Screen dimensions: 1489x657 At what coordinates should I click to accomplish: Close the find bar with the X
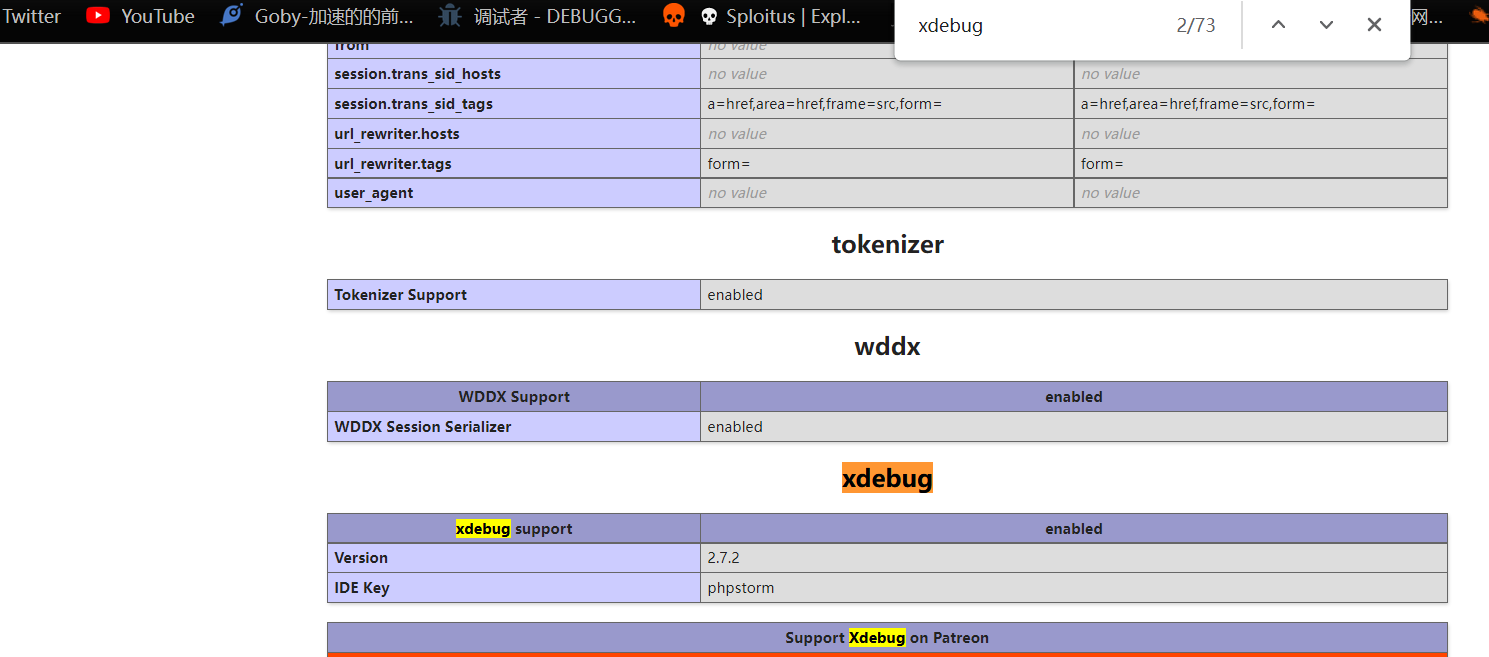[1374, 25]
